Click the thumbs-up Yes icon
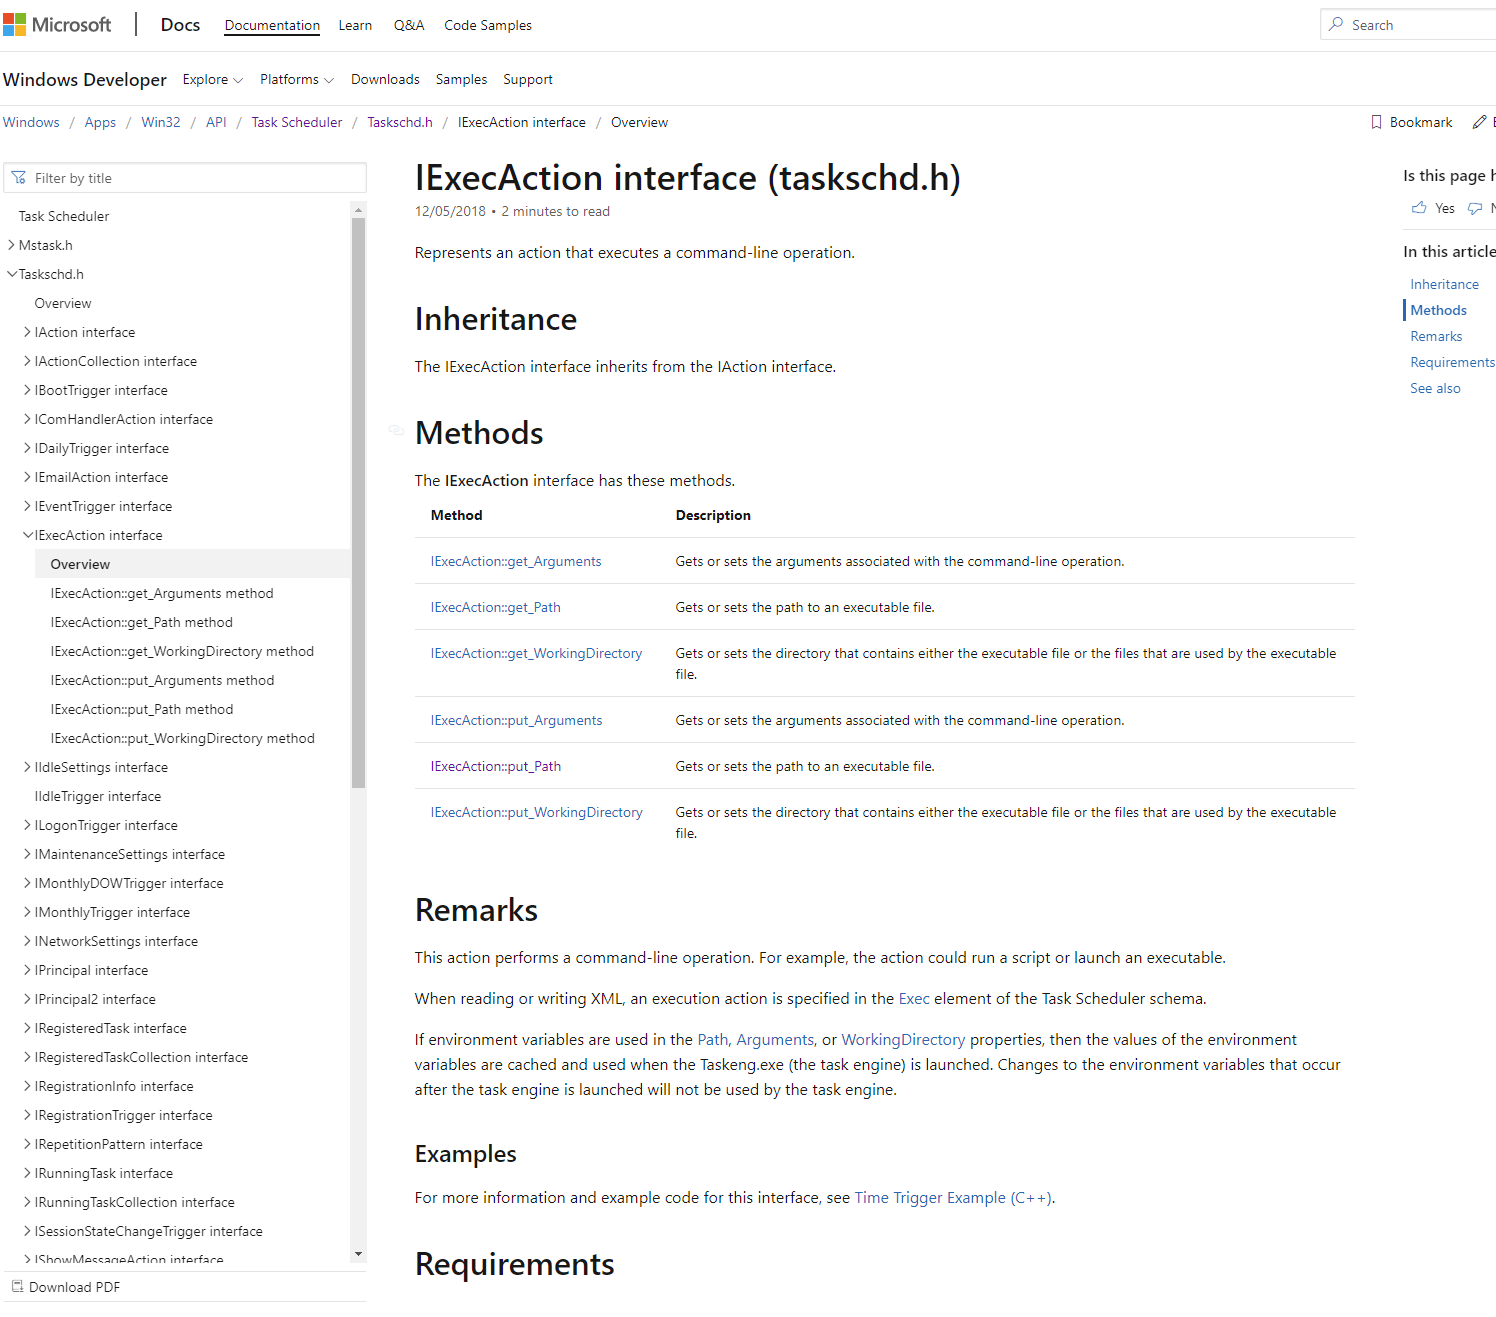 (1419, 208)
